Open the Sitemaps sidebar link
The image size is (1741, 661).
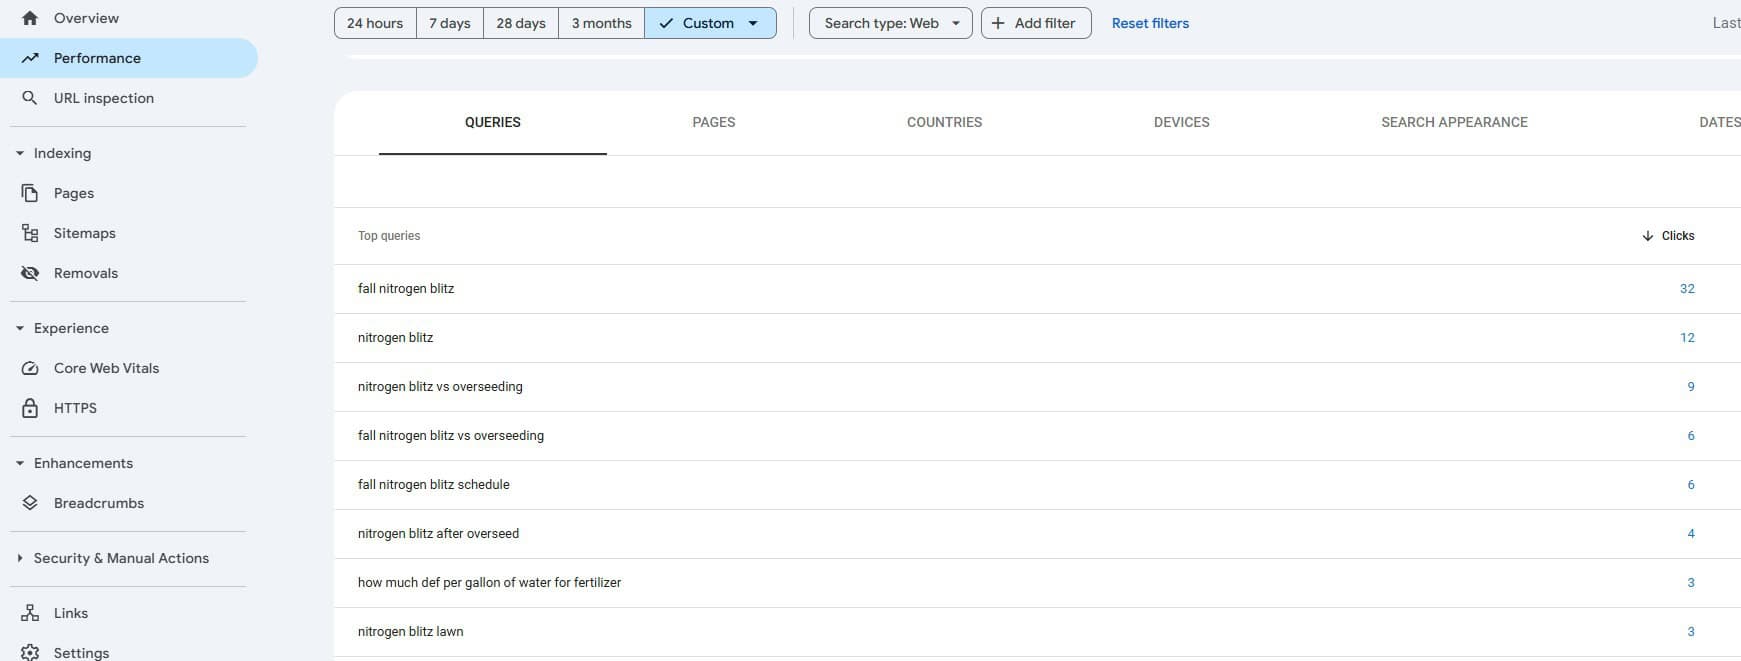(85, 233)
